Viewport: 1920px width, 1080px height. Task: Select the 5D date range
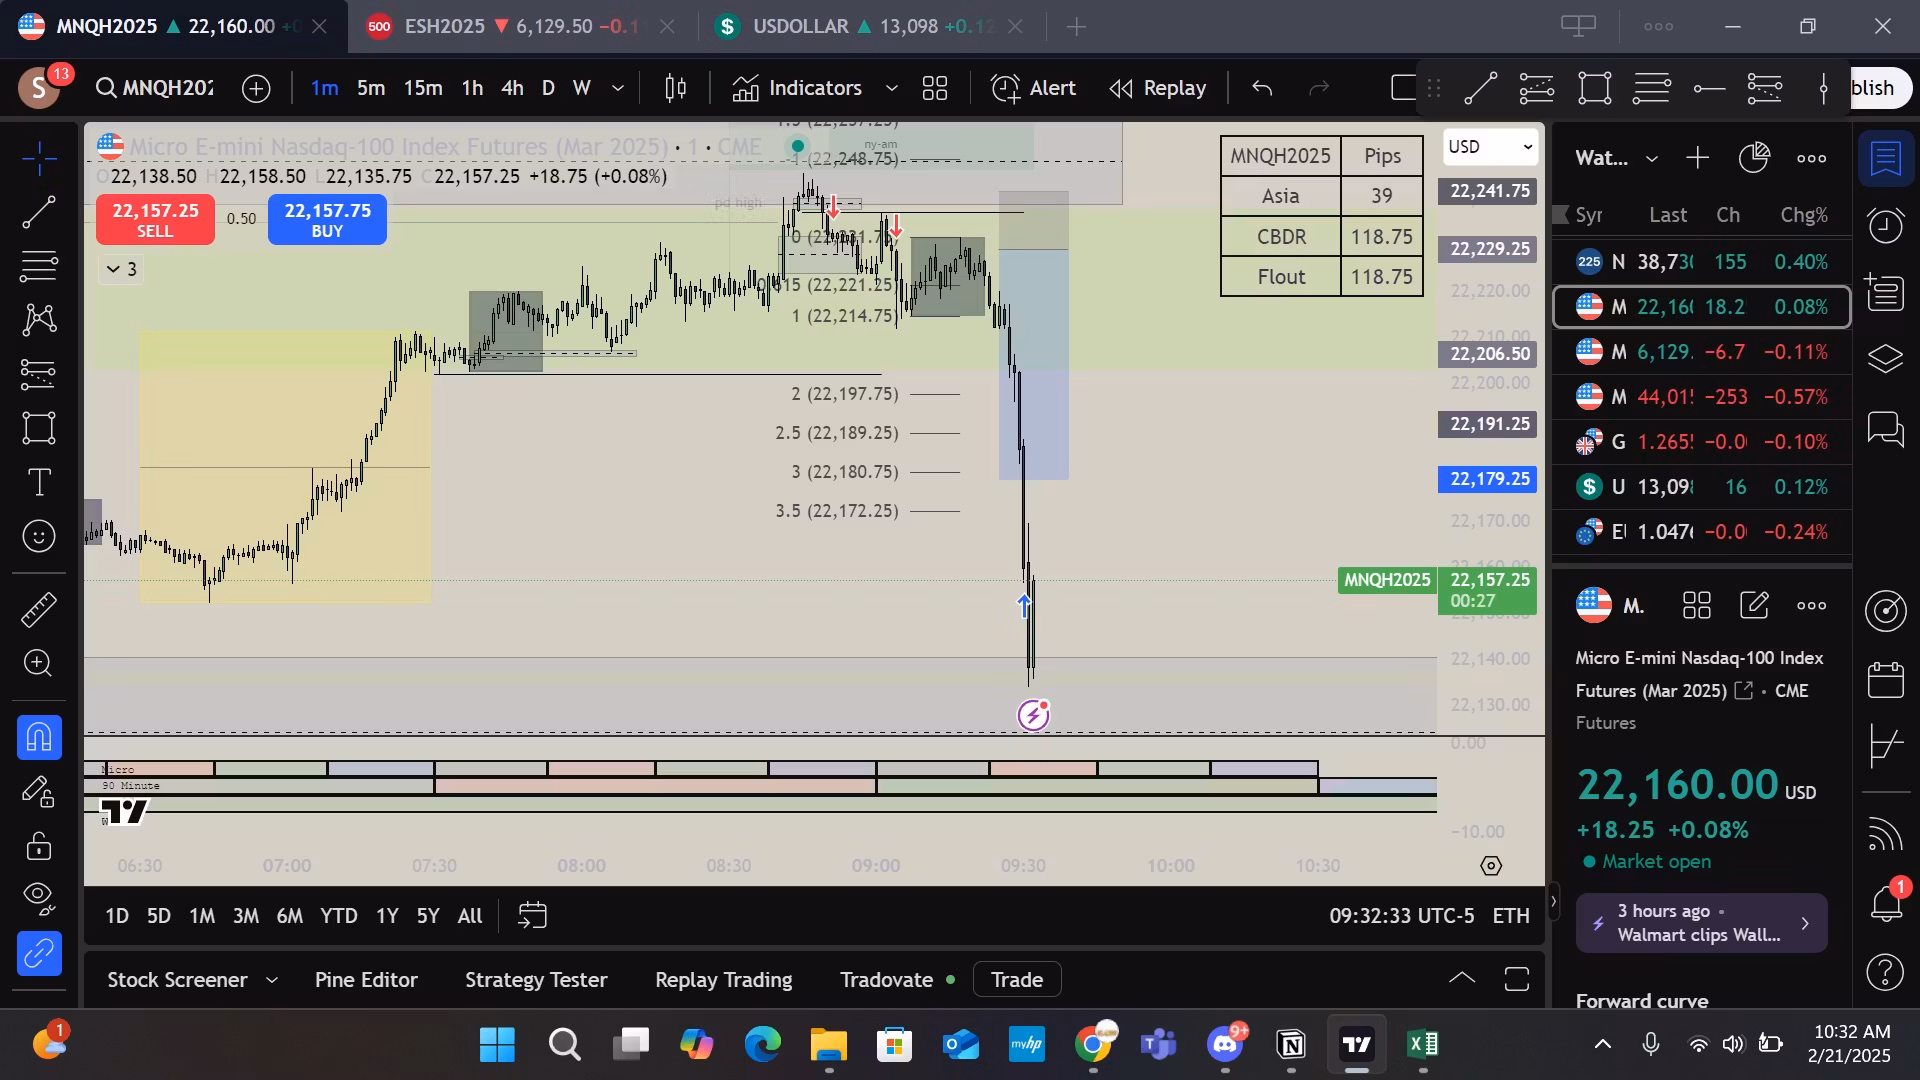[158, 915]
